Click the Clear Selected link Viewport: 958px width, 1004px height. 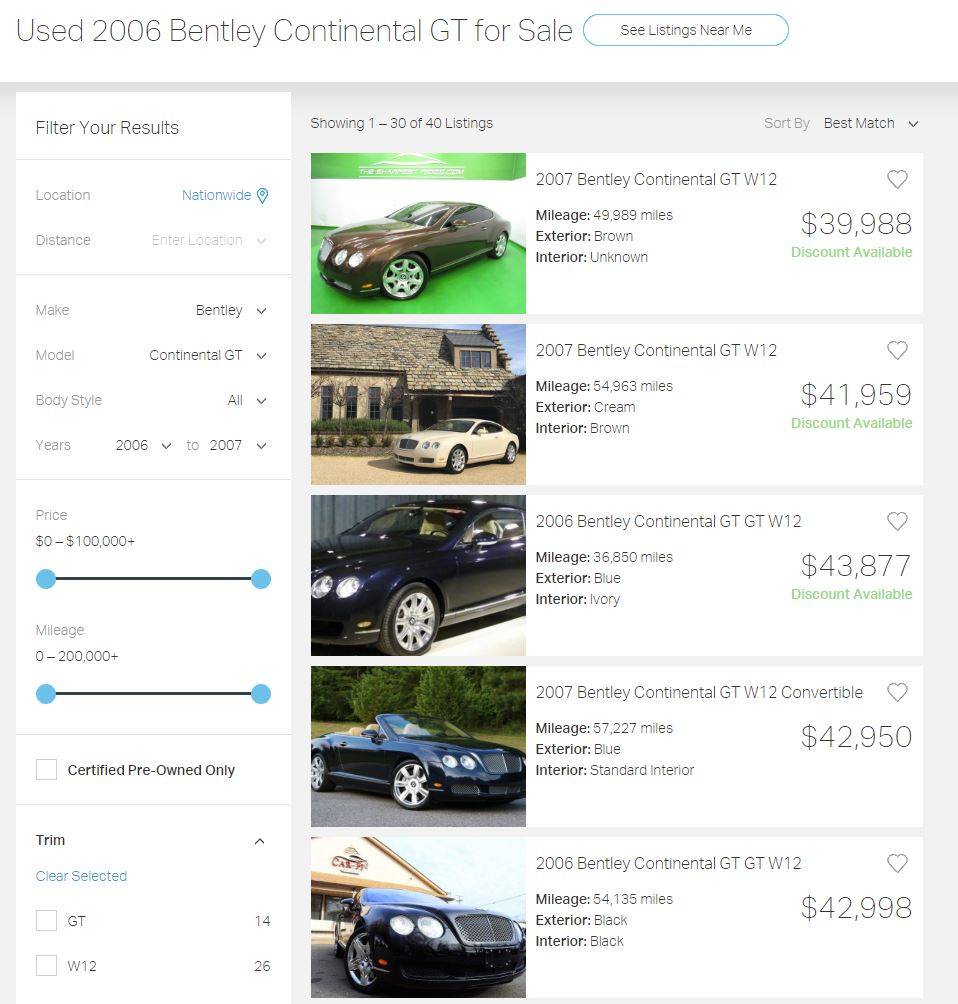[x=81, y=876]
